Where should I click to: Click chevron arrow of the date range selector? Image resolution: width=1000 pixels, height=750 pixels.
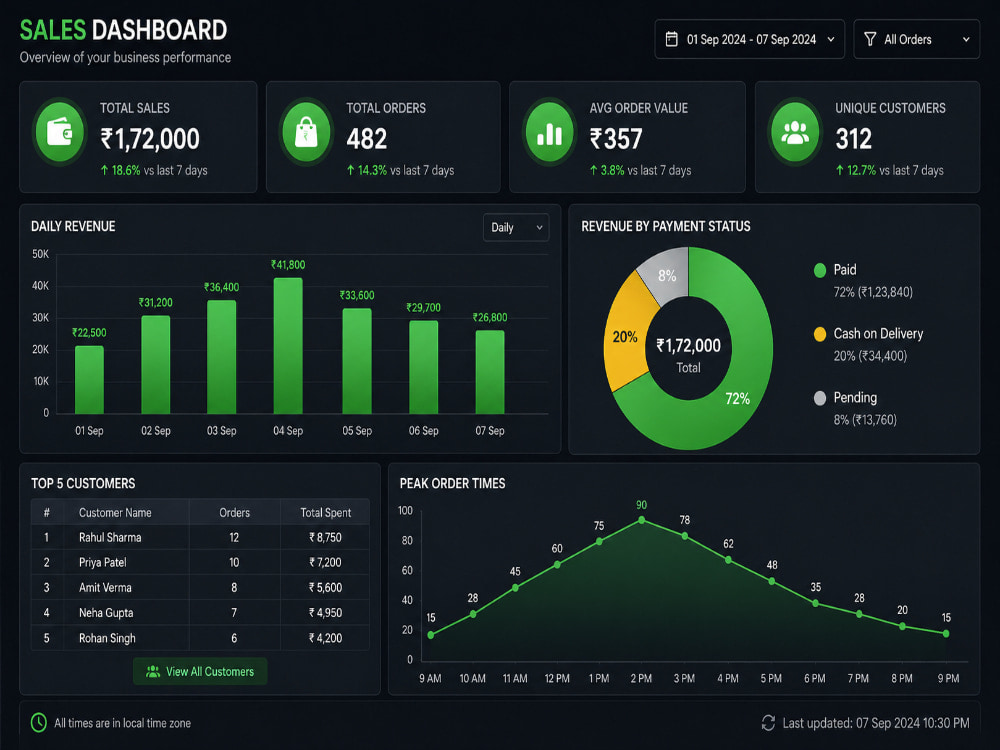tap(831, 40)
